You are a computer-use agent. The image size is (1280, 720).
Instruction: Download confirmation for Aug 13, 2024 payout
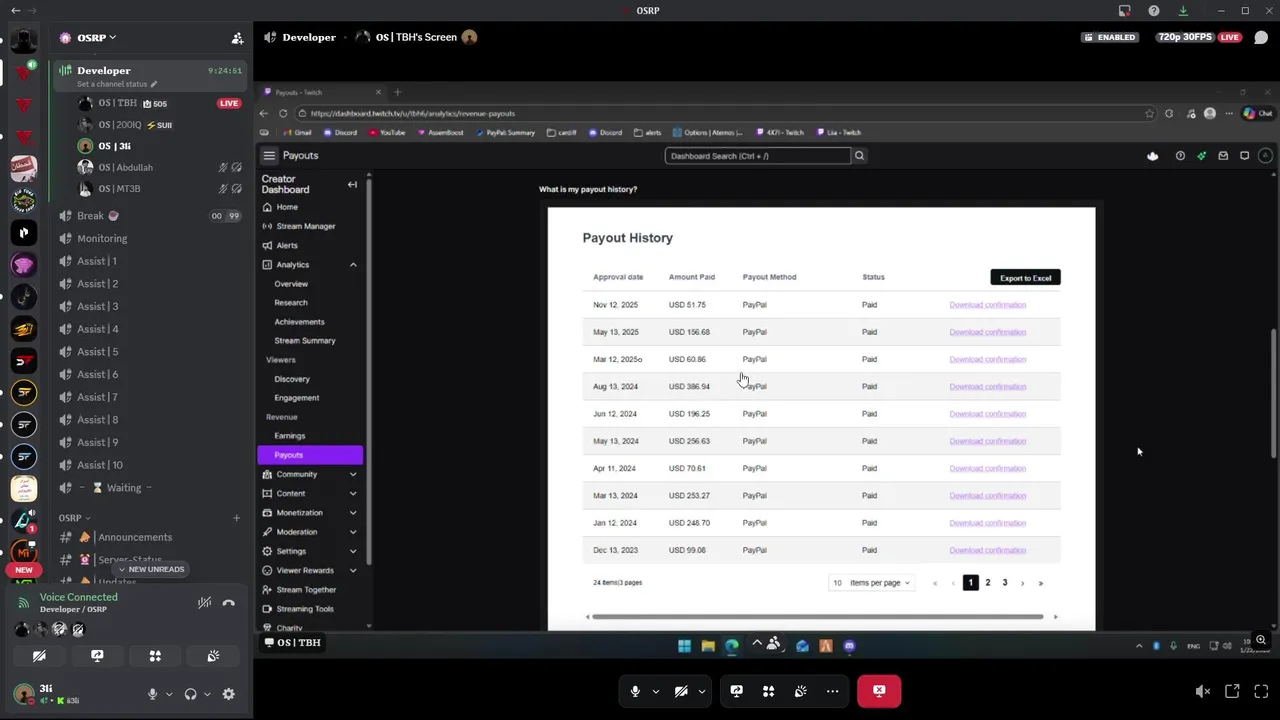coord(988,387)
